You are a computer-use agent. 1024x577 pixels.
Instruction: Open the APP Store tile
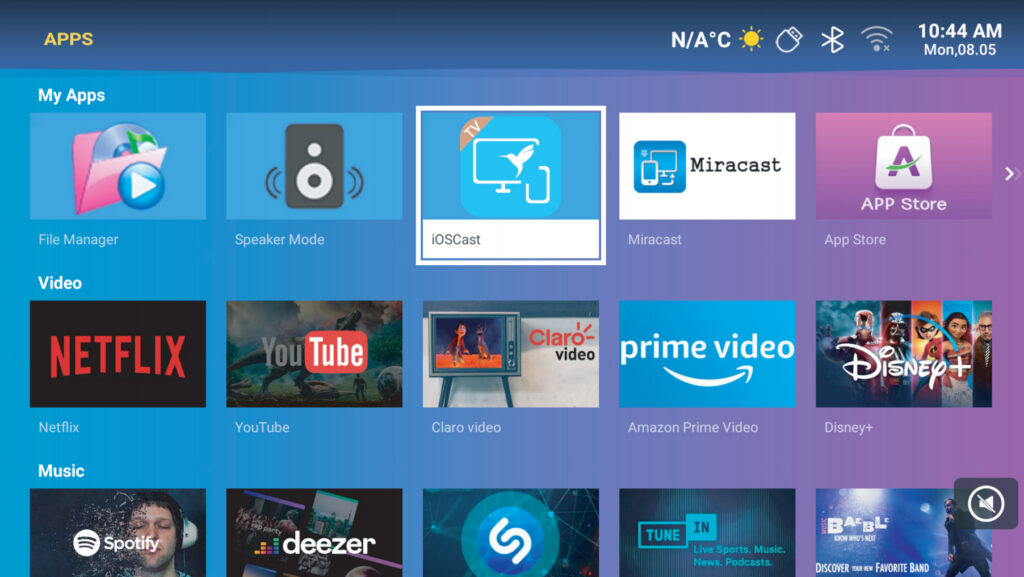pyautogui.click(x=904, y=166)
